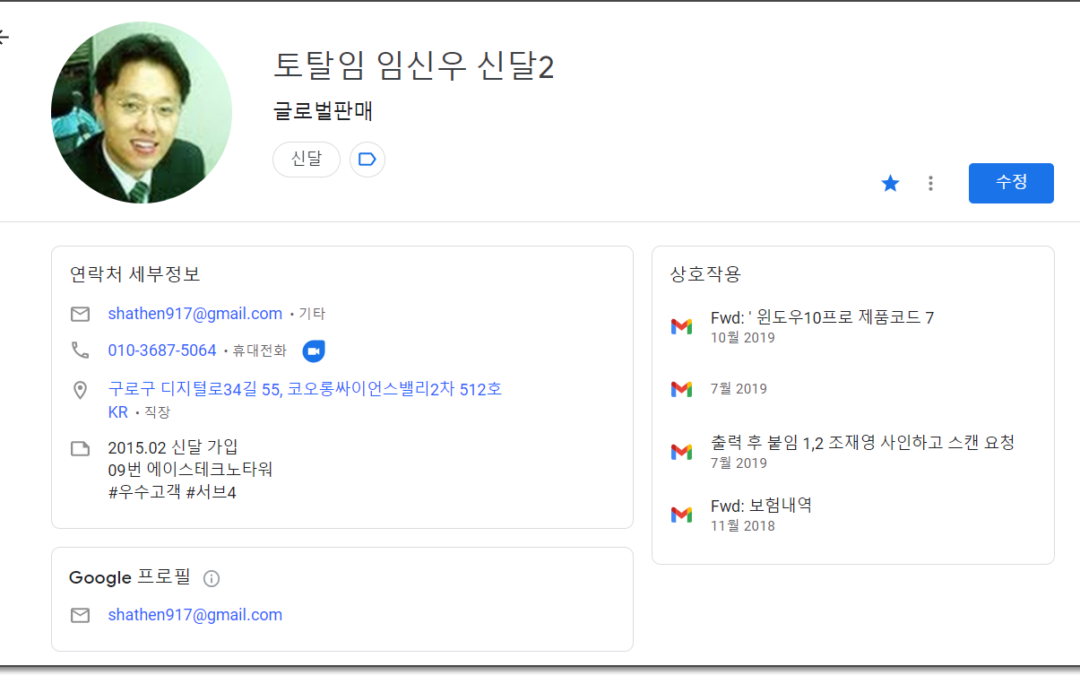Image resolution: width=1080 pixels, height=675 pixels.
Task: Click the Google 프로필 info icon
Action: coord(211,579)
